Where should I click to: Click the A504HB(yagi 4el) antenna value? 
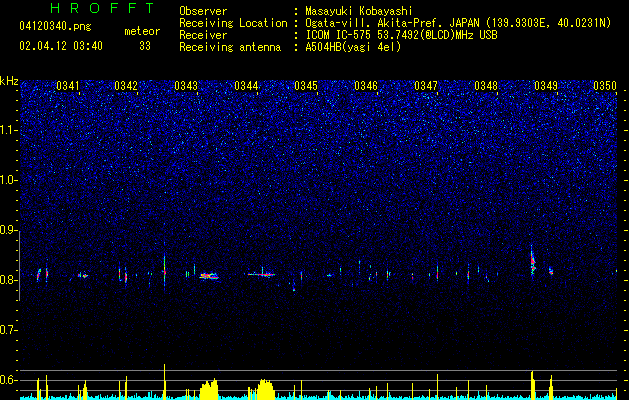click(353, 47)
